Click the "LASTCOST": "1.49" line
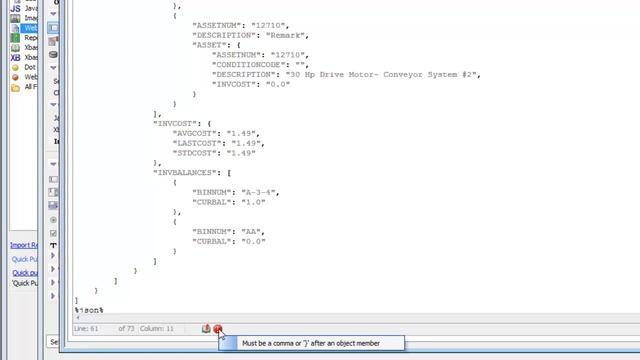The width and height of the screenshot is (640, 360). (218, 143)
